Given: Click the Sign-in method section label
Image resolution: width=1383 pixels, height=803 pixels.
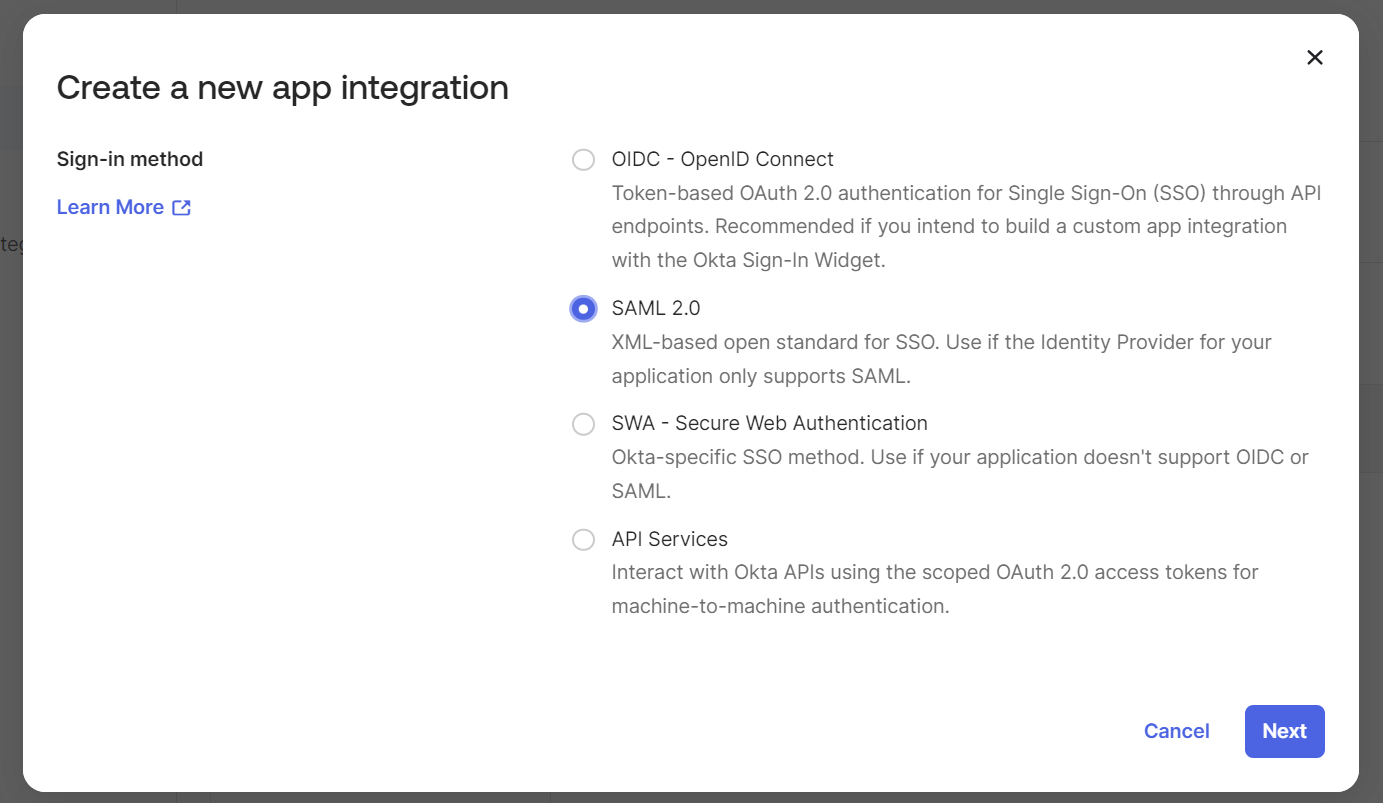Looking at the screenshot, I should pyautogui.click(x=130, y=159).
